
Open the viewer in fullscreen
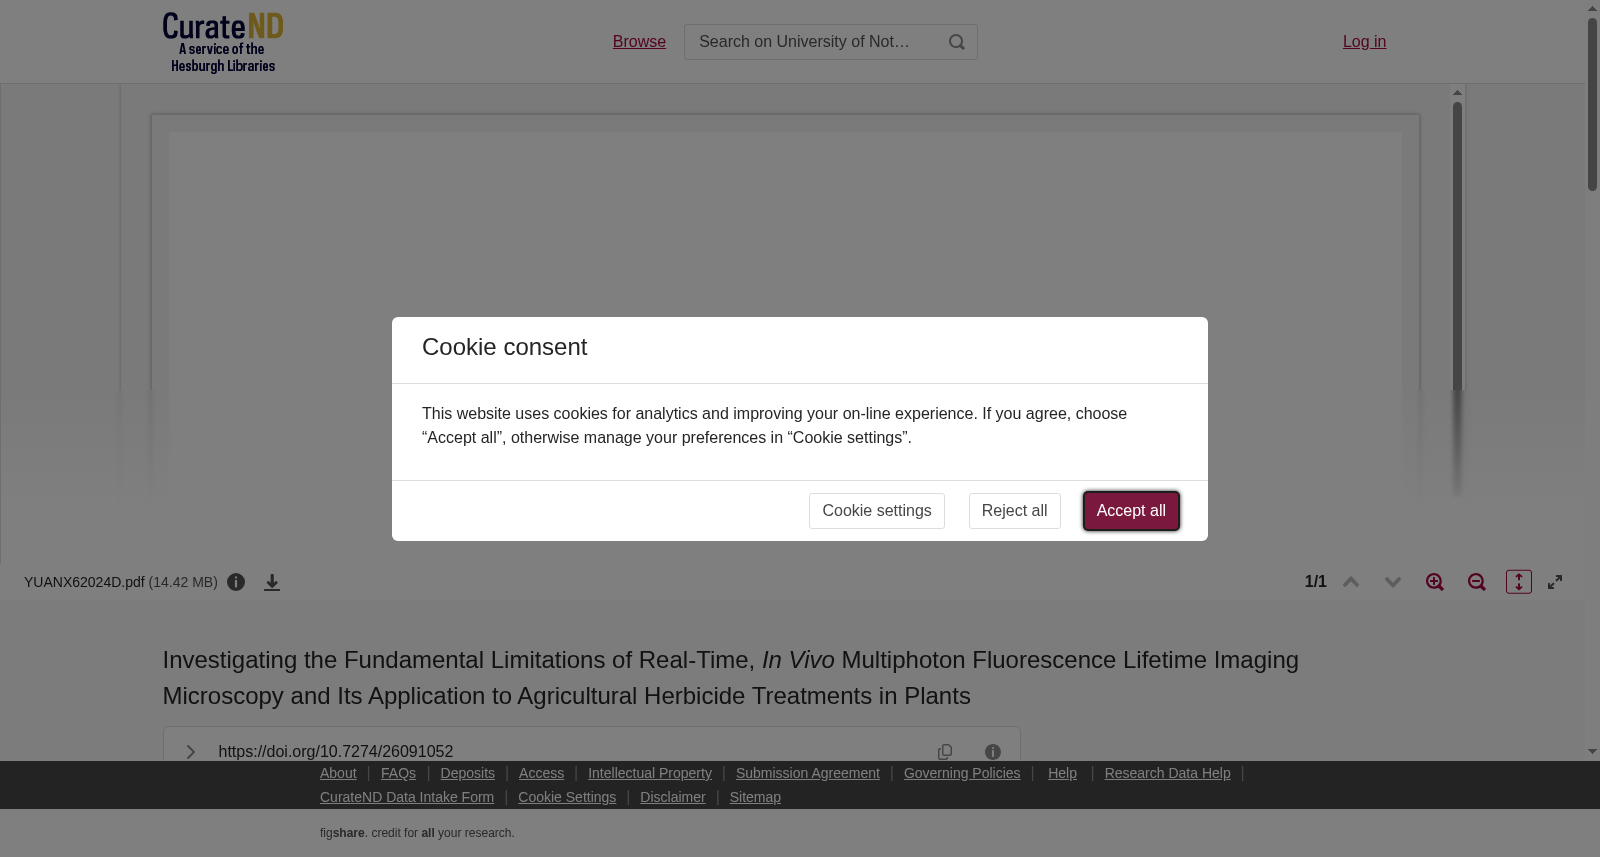pos(1555,582)
